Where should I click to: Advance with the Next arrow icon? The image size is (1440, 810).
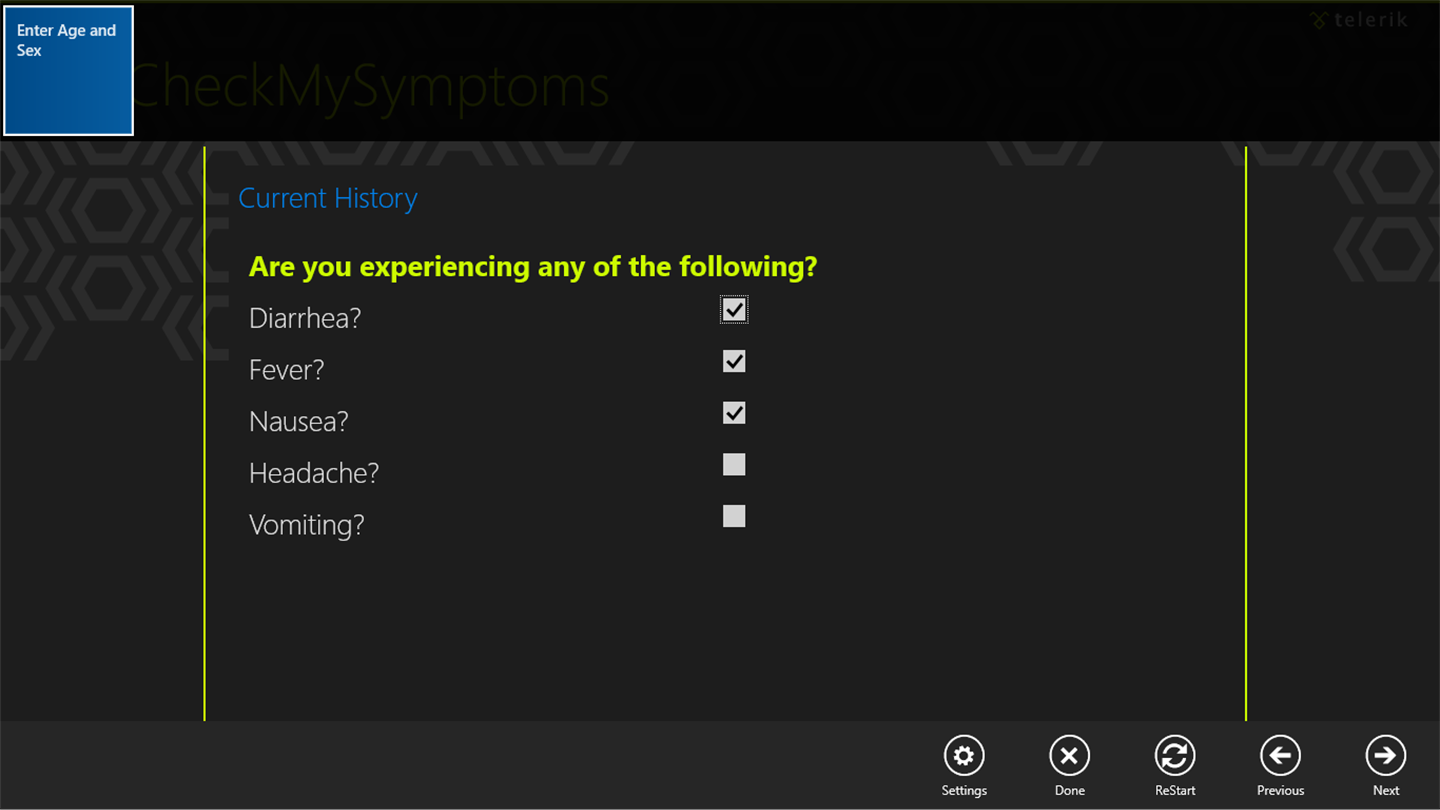pyautogui.click(x=1385, y=756)
